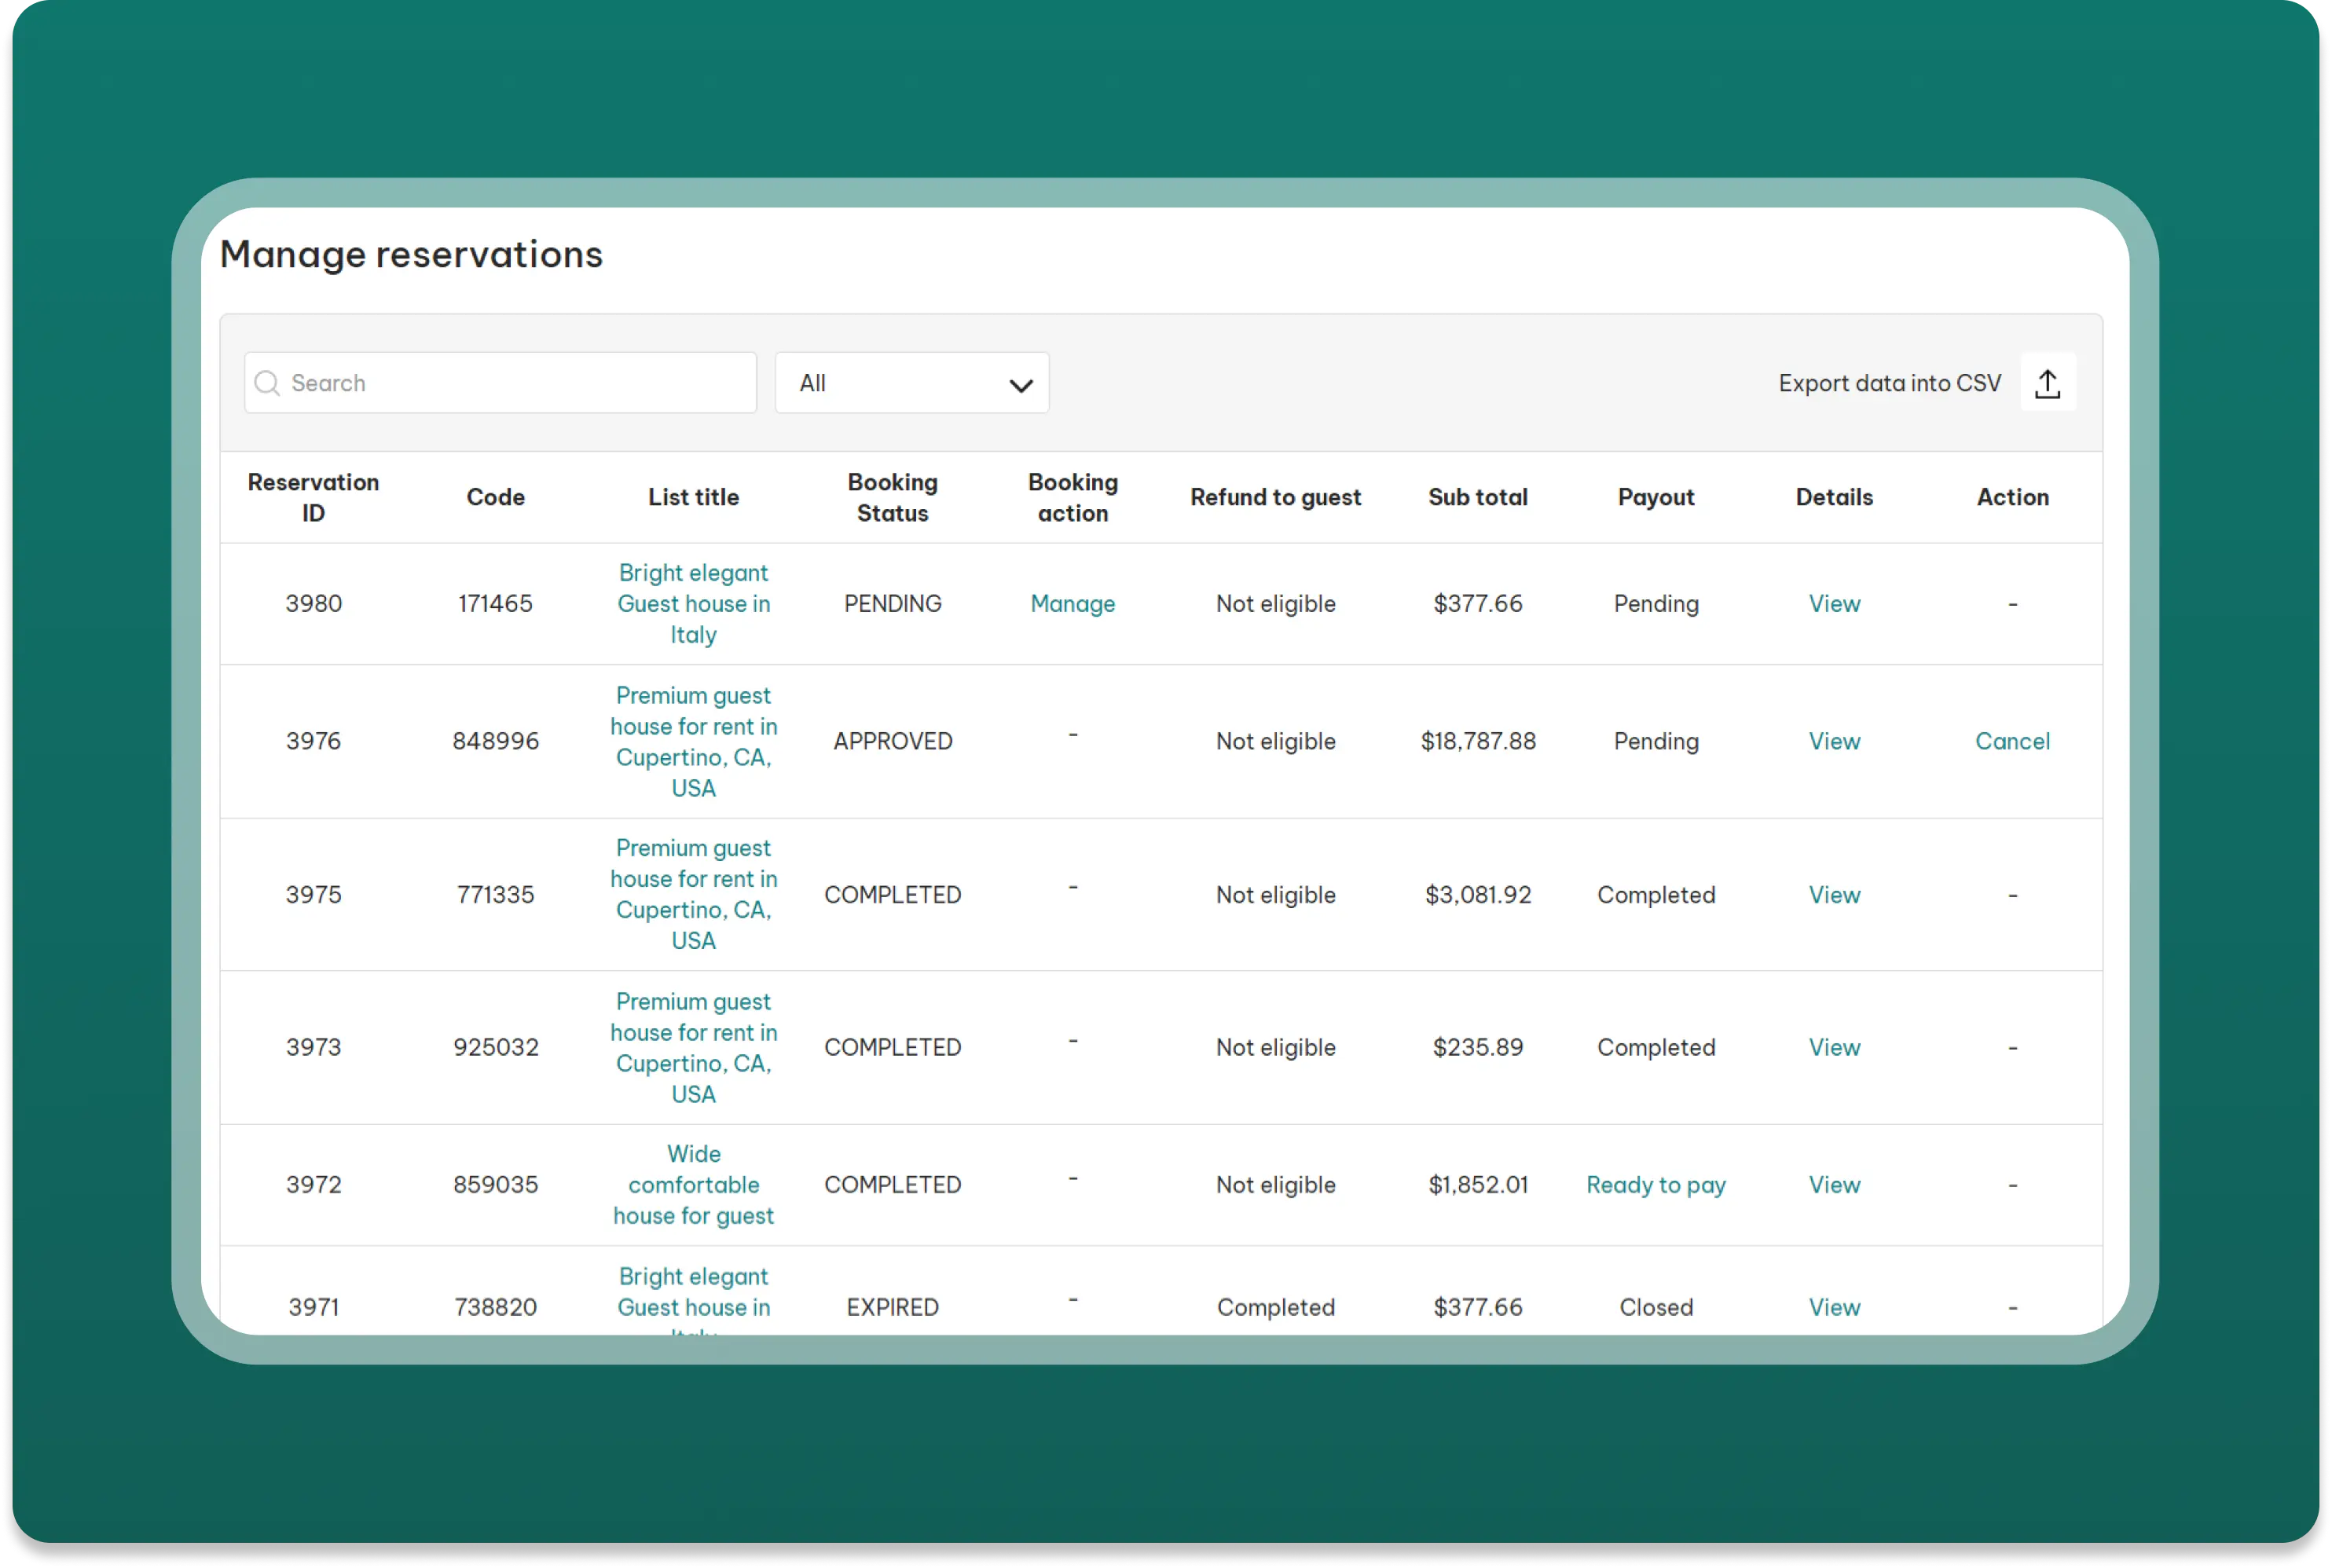Select reservation ID 3972 cell
The width and height of the screenshot is (2332, 1568).
pos(313,1185)
